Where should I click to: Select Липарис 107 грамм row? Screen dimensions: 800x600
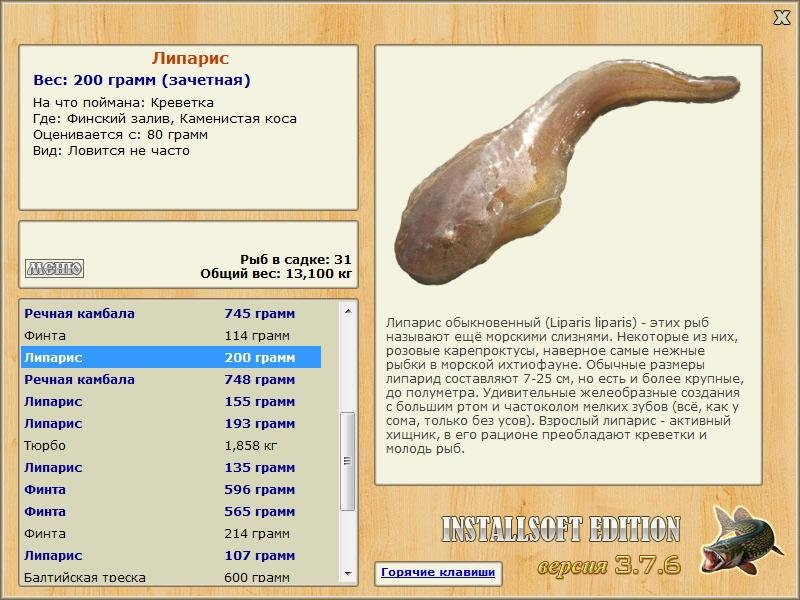[171, 555]
